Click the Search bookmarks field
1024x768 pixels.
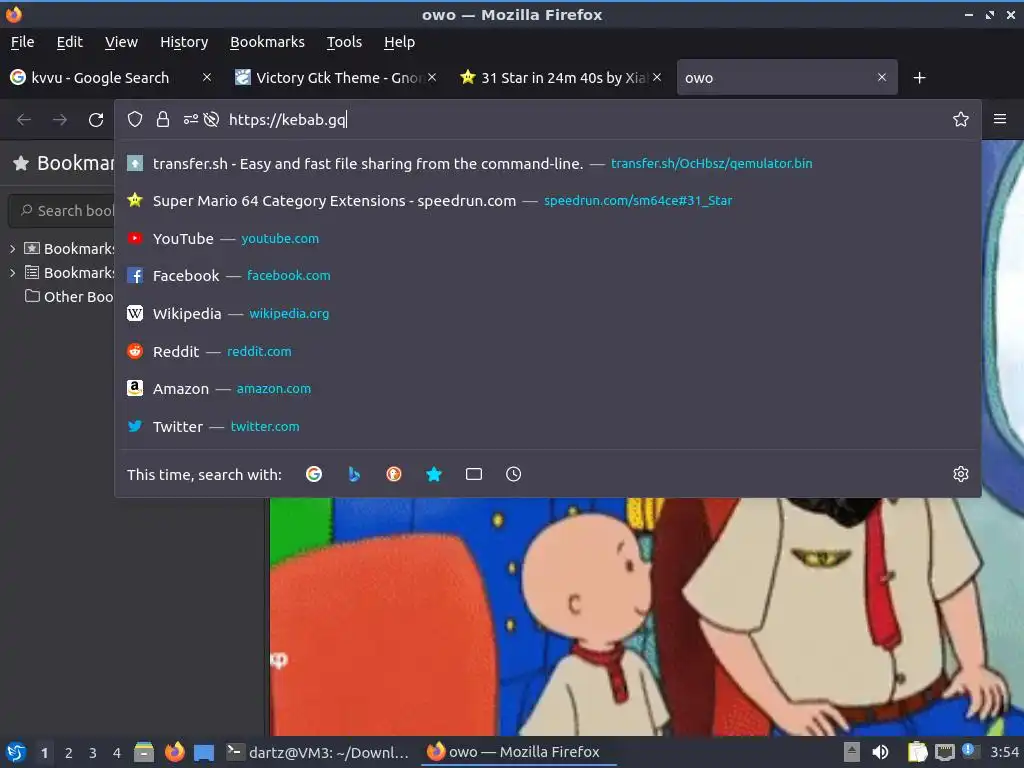coord(63,210)
